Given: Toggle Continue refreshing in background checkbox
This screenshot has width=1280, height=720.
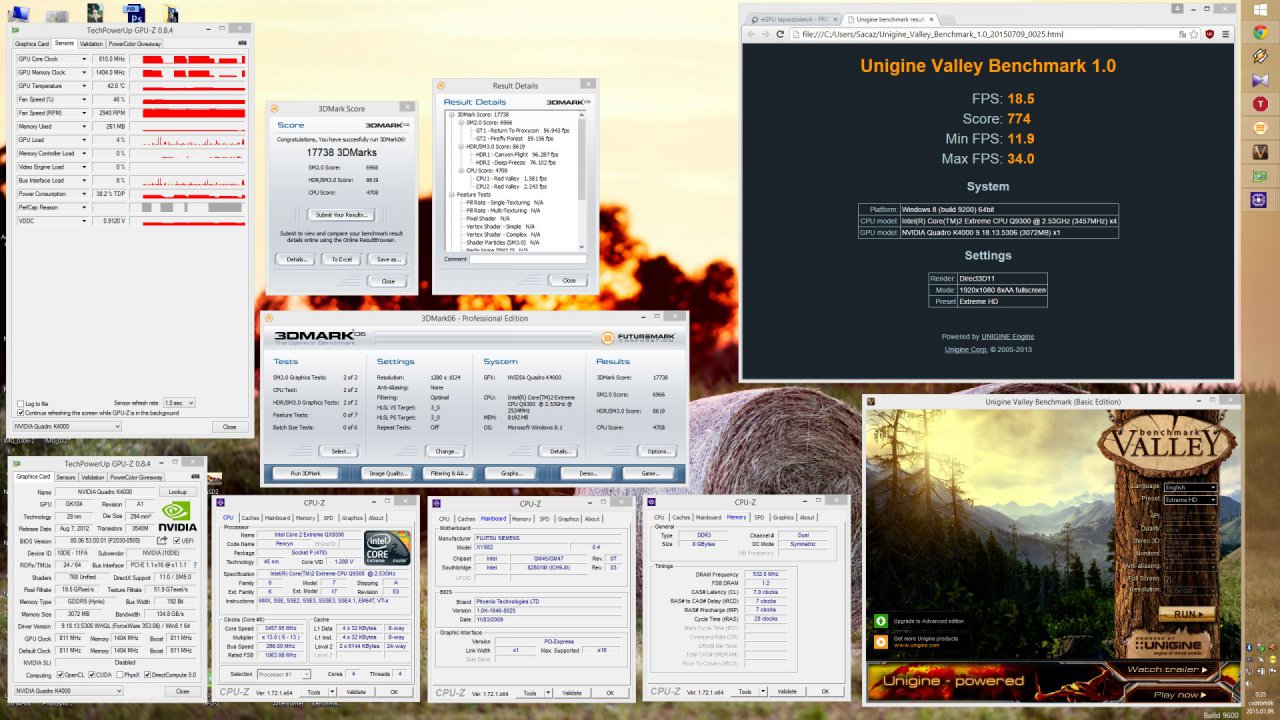Looking at the screenshot, I should 21,412.
